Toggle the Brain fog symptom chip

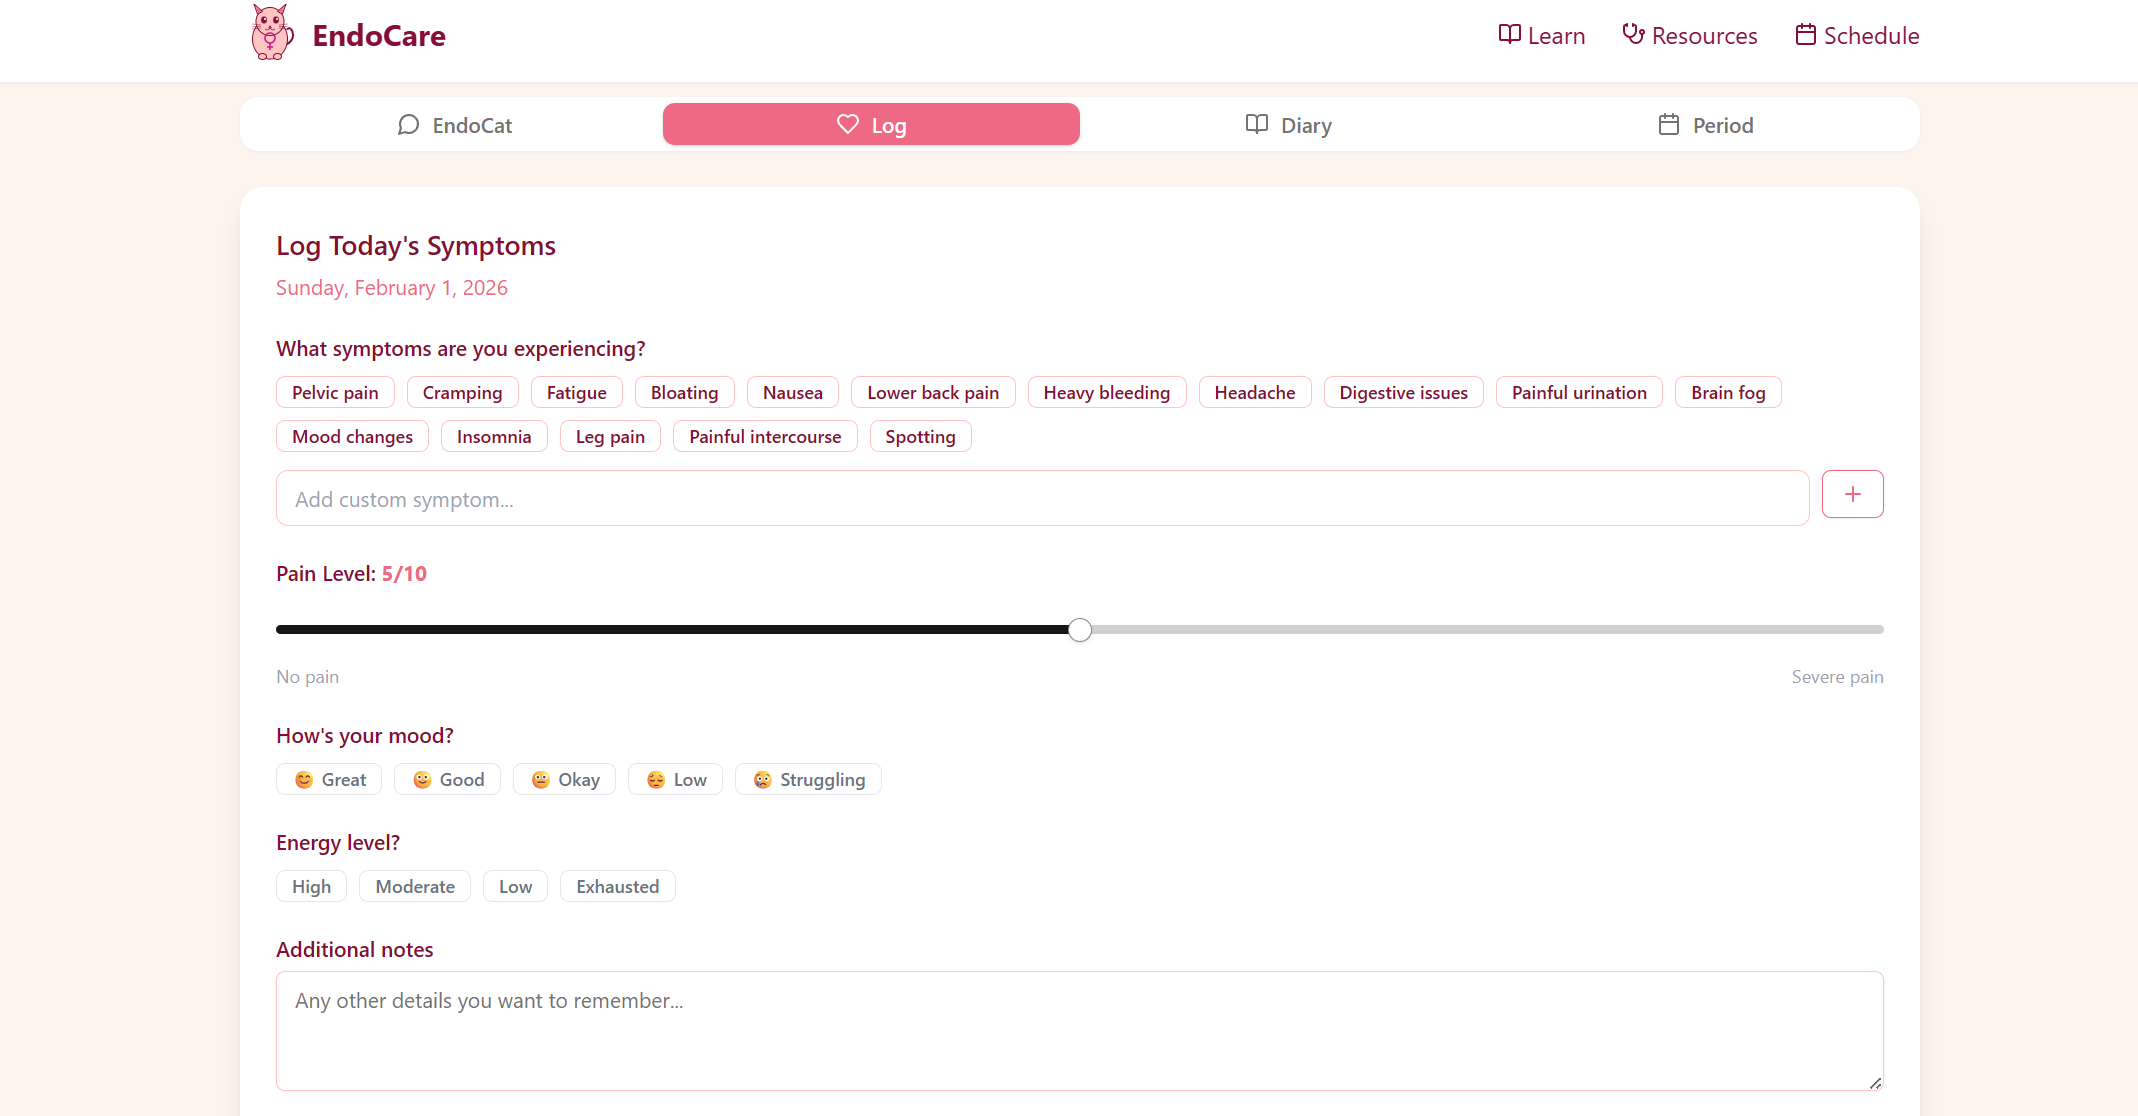pyautogui.click(x=1727, y=393)
